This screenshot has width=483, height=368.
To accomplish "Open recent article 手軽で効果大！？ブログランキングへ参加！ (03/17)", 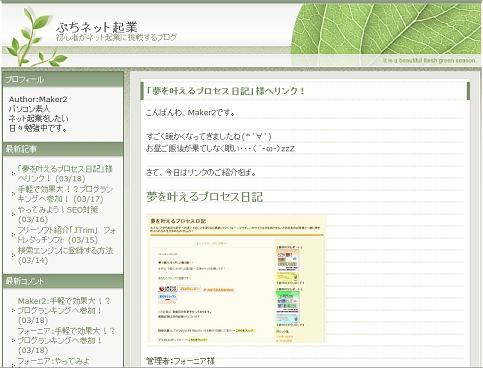I will (65, 194).
